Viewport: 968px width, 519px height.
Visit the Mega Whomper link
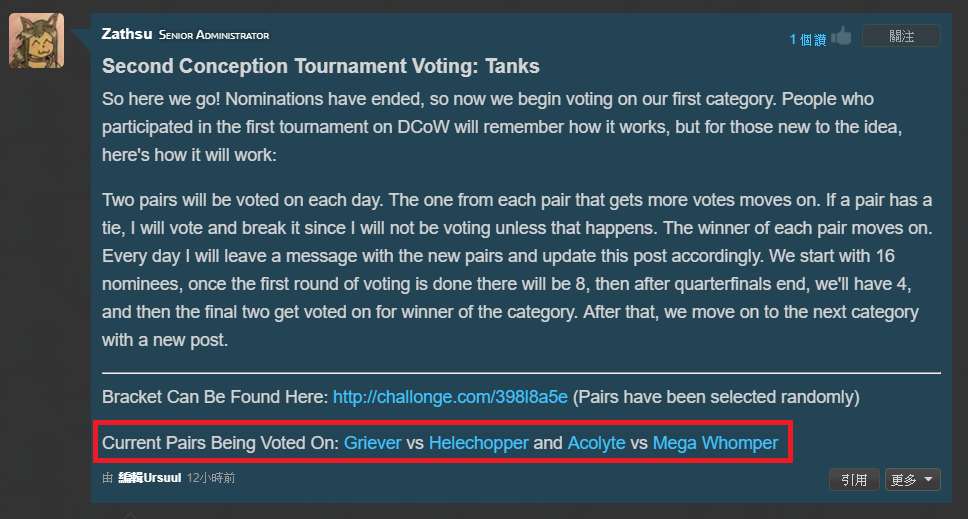pyautogui.click(x=715, y=442)
